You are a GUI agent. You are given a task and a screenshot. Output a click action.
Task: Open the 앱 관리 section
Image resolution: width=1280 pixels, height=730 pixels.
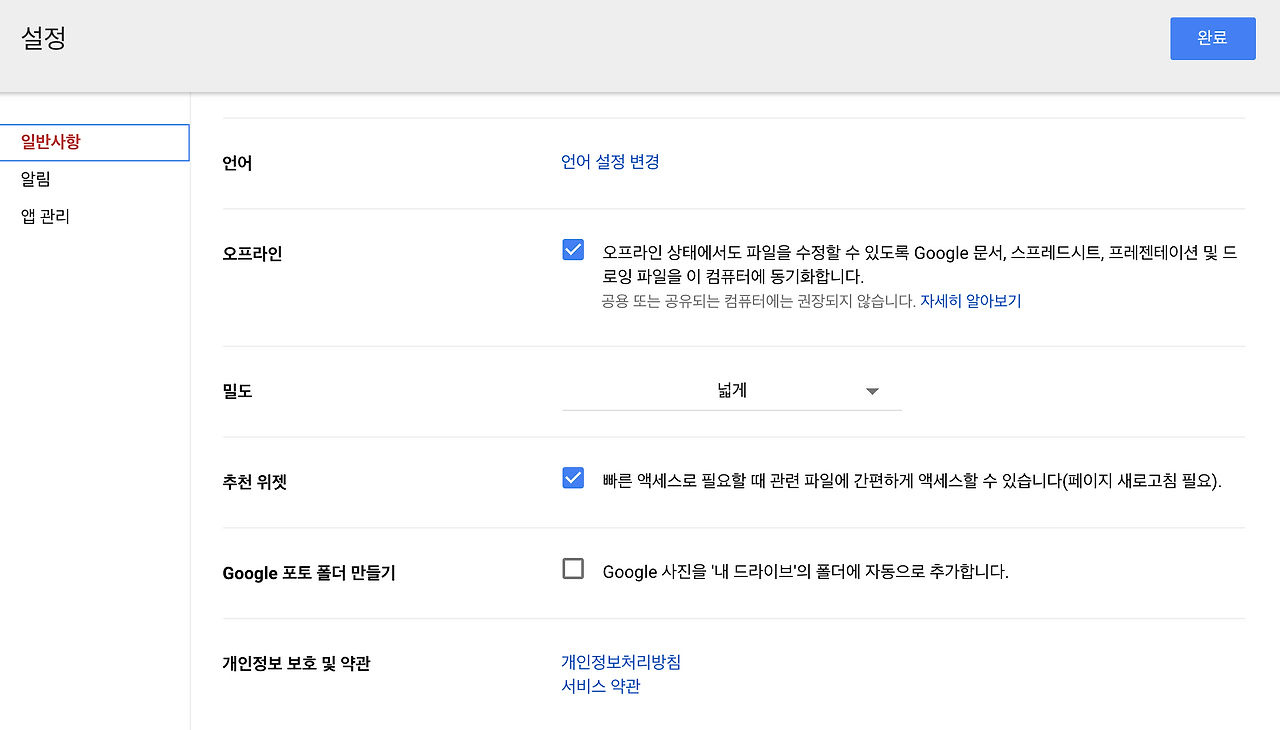click(x=44, y=216)
